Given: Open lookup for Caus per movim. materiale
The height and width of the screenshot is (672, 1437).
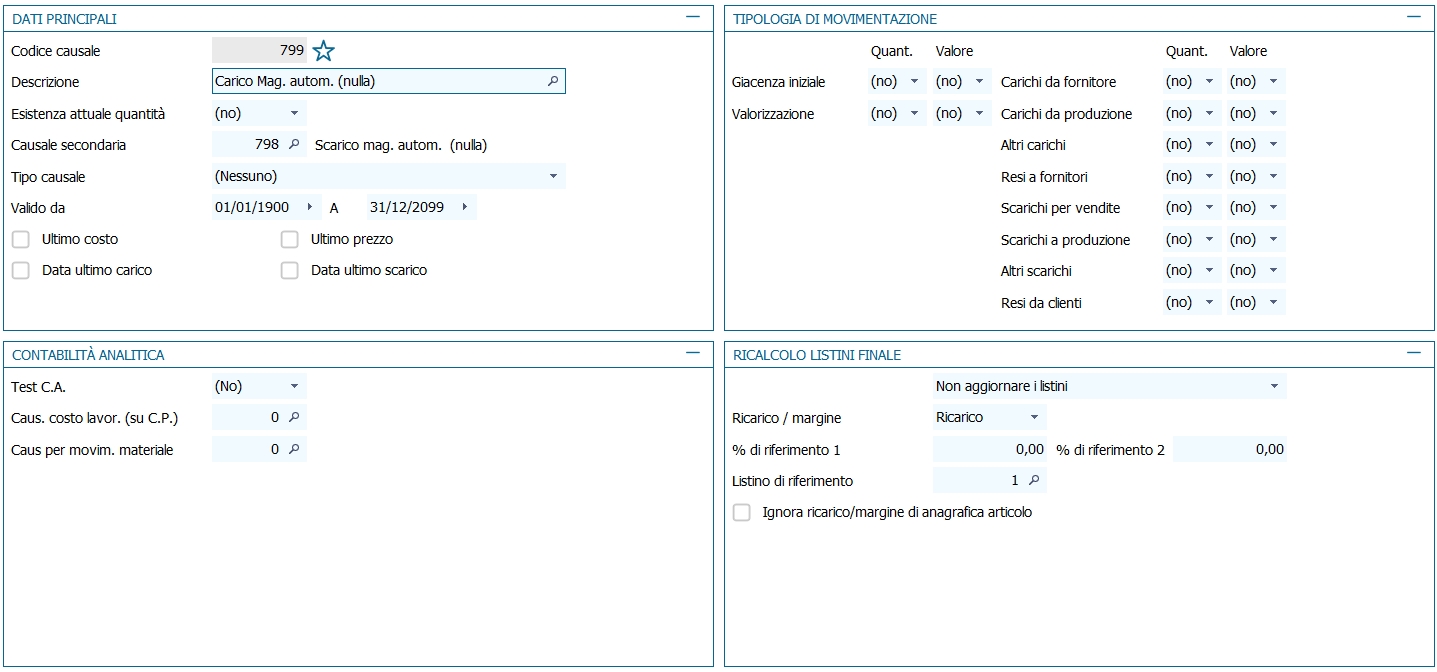Looking at the screenshot, I should point(294,450).
